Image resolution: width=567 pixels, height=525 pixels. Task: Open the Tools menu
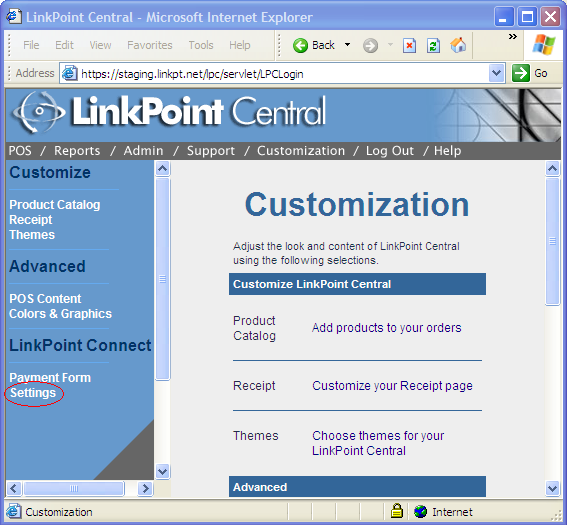tap(201, 45)
